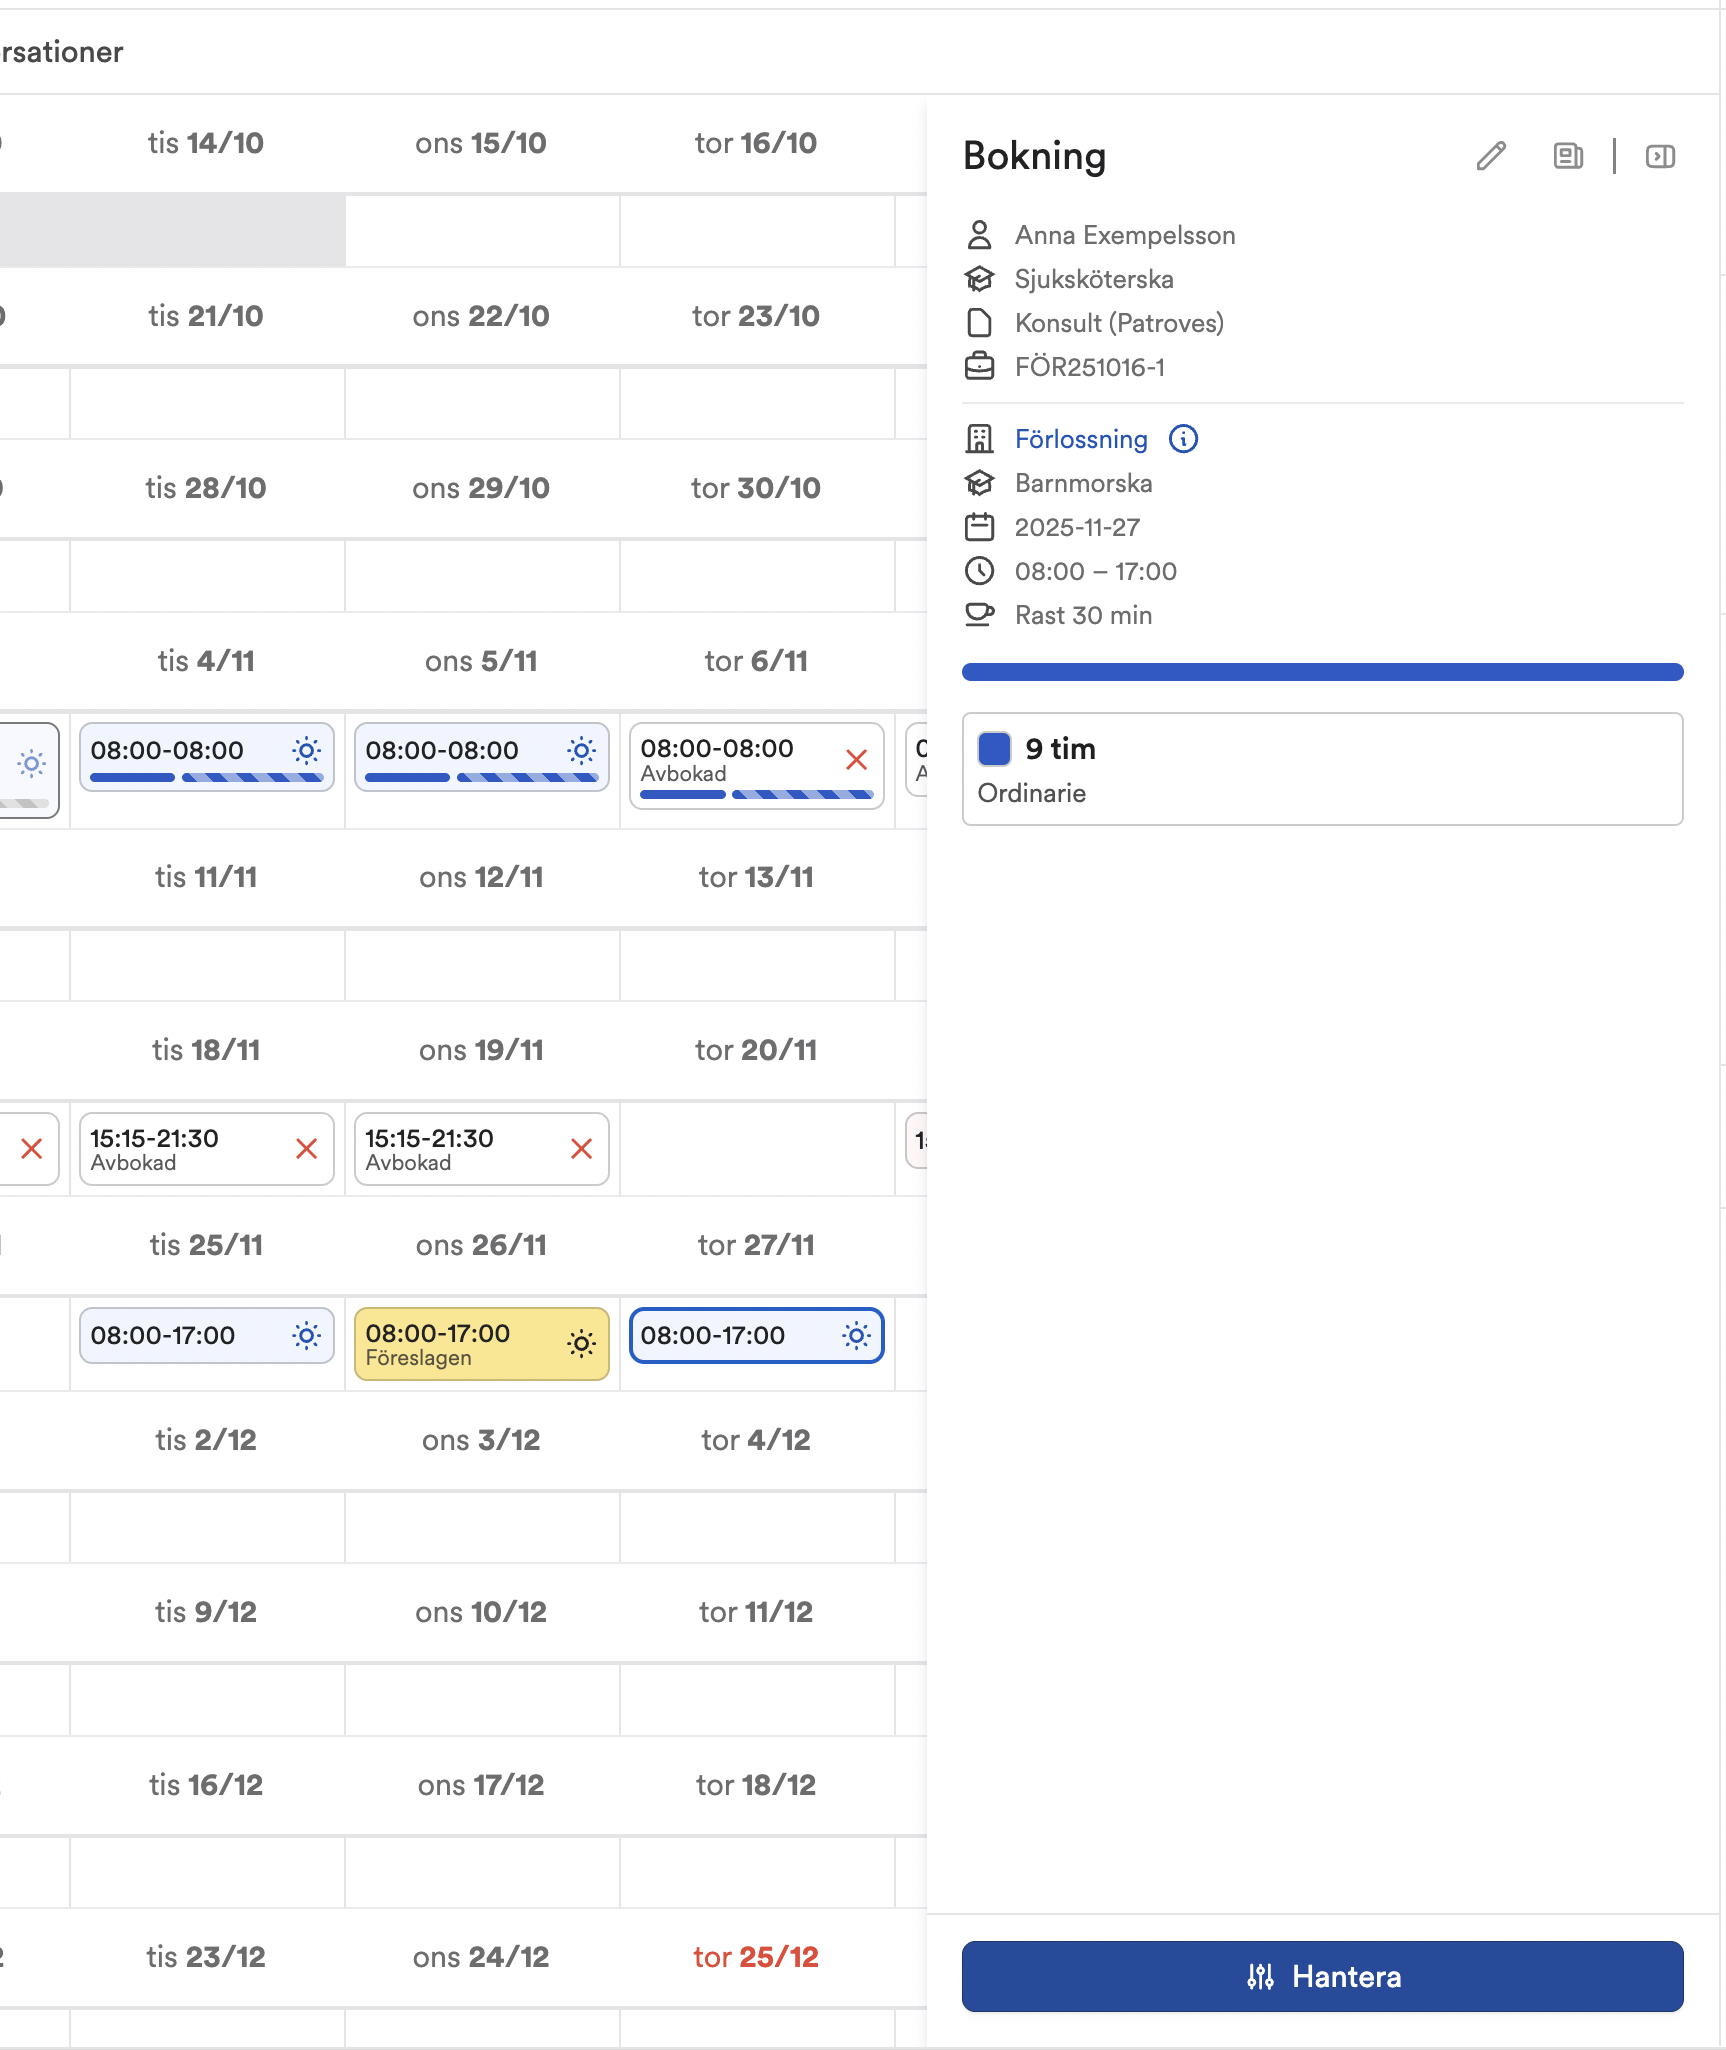Click the date header tor 16/10
Viewport: 1726px width, 2050px height.
[756, 143]
